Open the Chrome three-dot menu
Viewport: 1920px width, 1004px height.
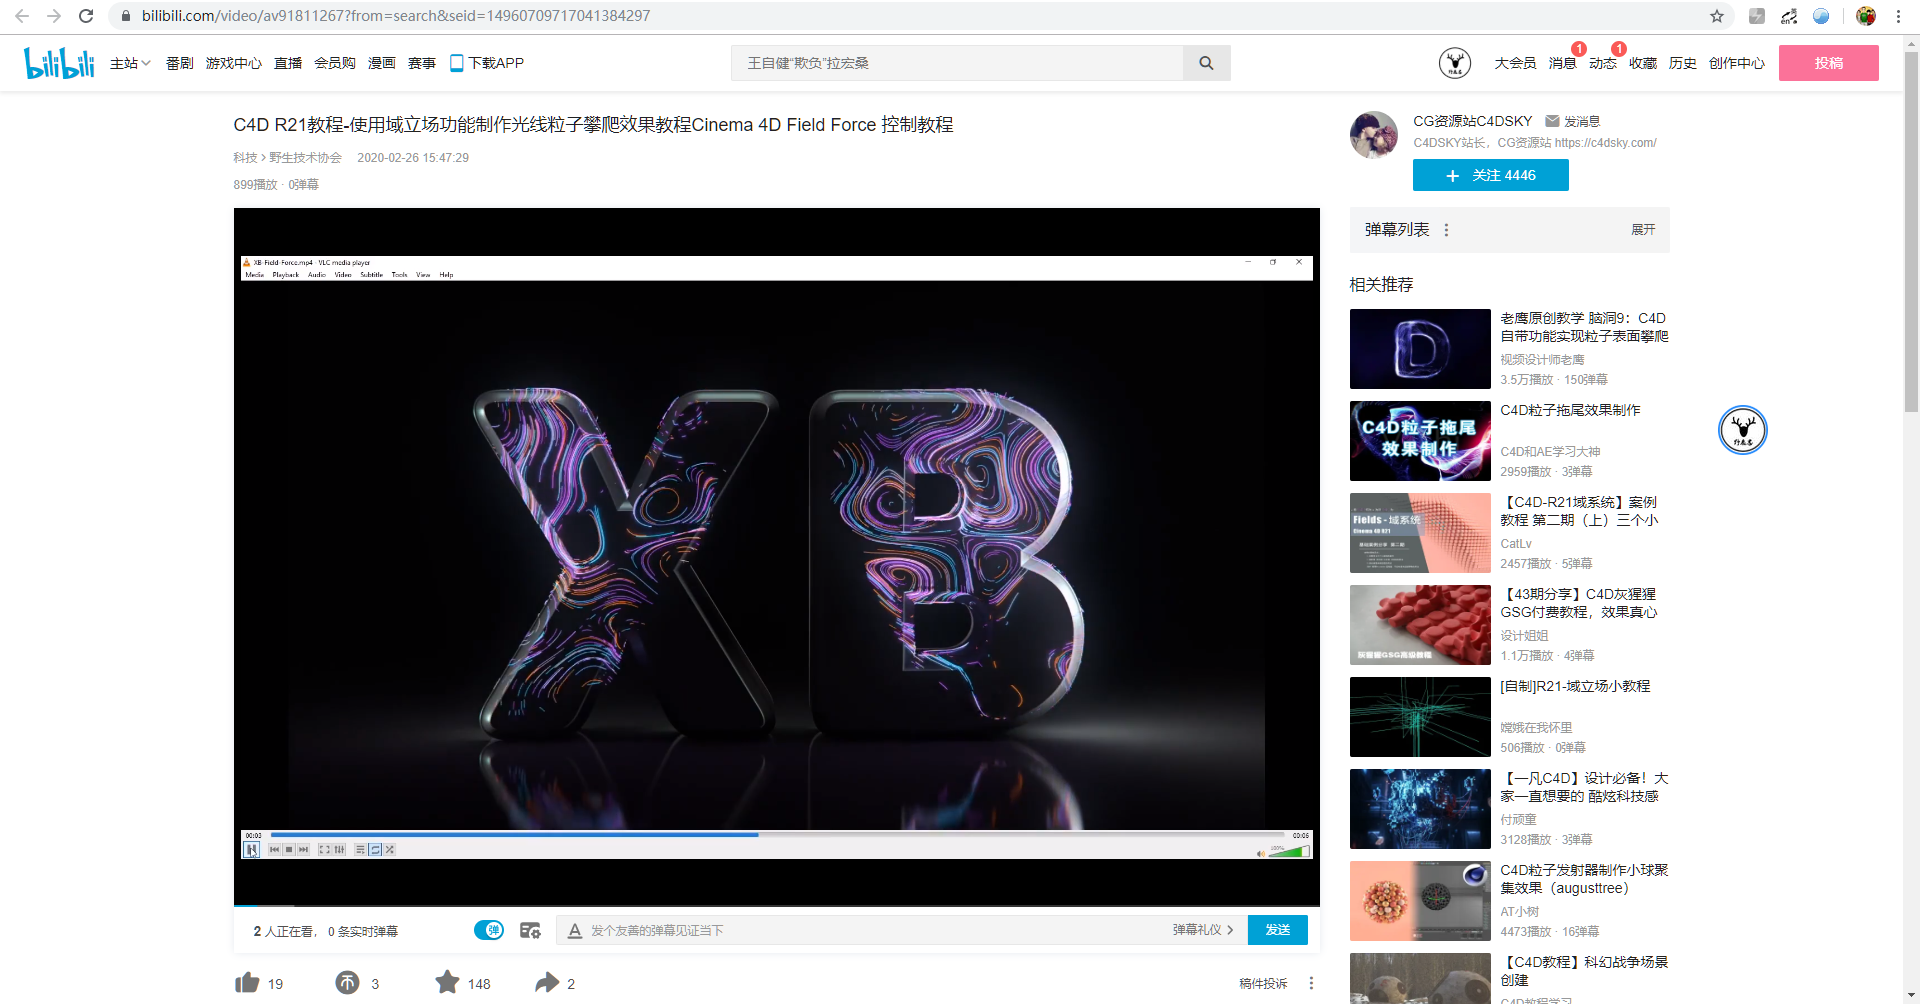coord(1898,16)
